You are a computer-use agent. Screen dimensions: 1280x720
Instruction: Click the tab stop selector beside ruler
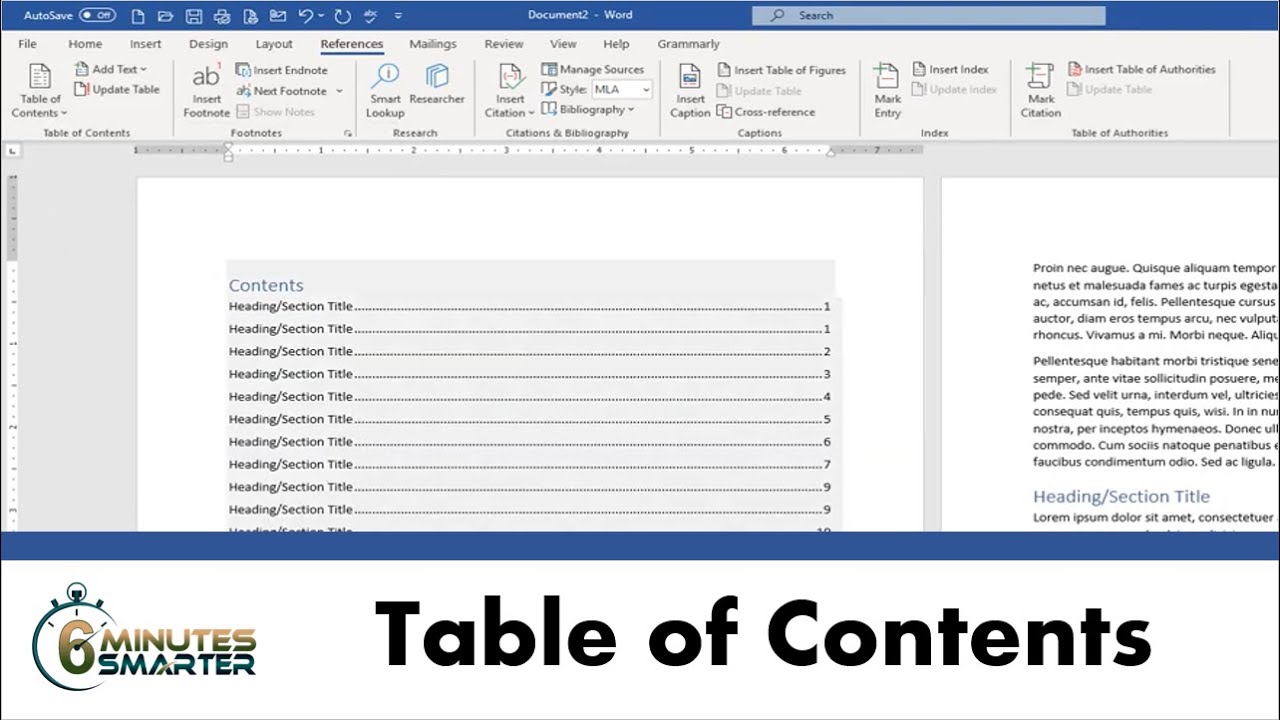(12, 150)
